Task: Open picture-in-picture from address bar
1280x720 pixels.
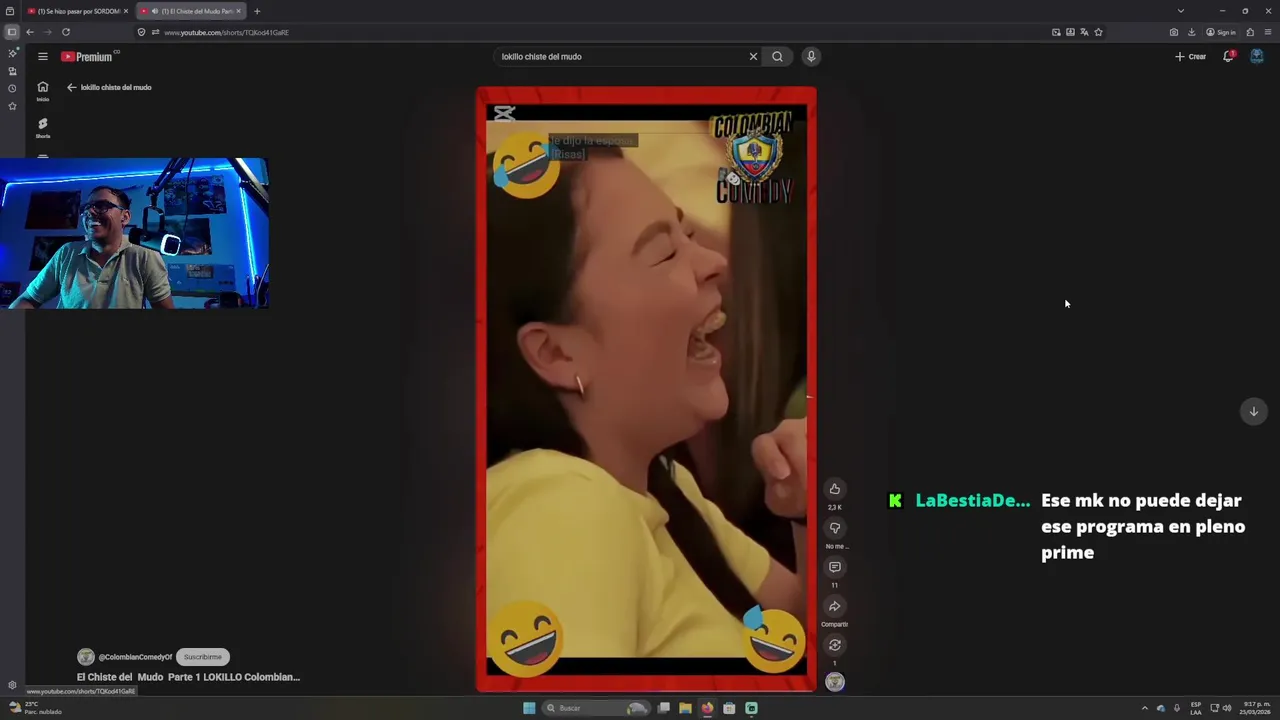Action: pyautogui.click(x=1056, y=32)
